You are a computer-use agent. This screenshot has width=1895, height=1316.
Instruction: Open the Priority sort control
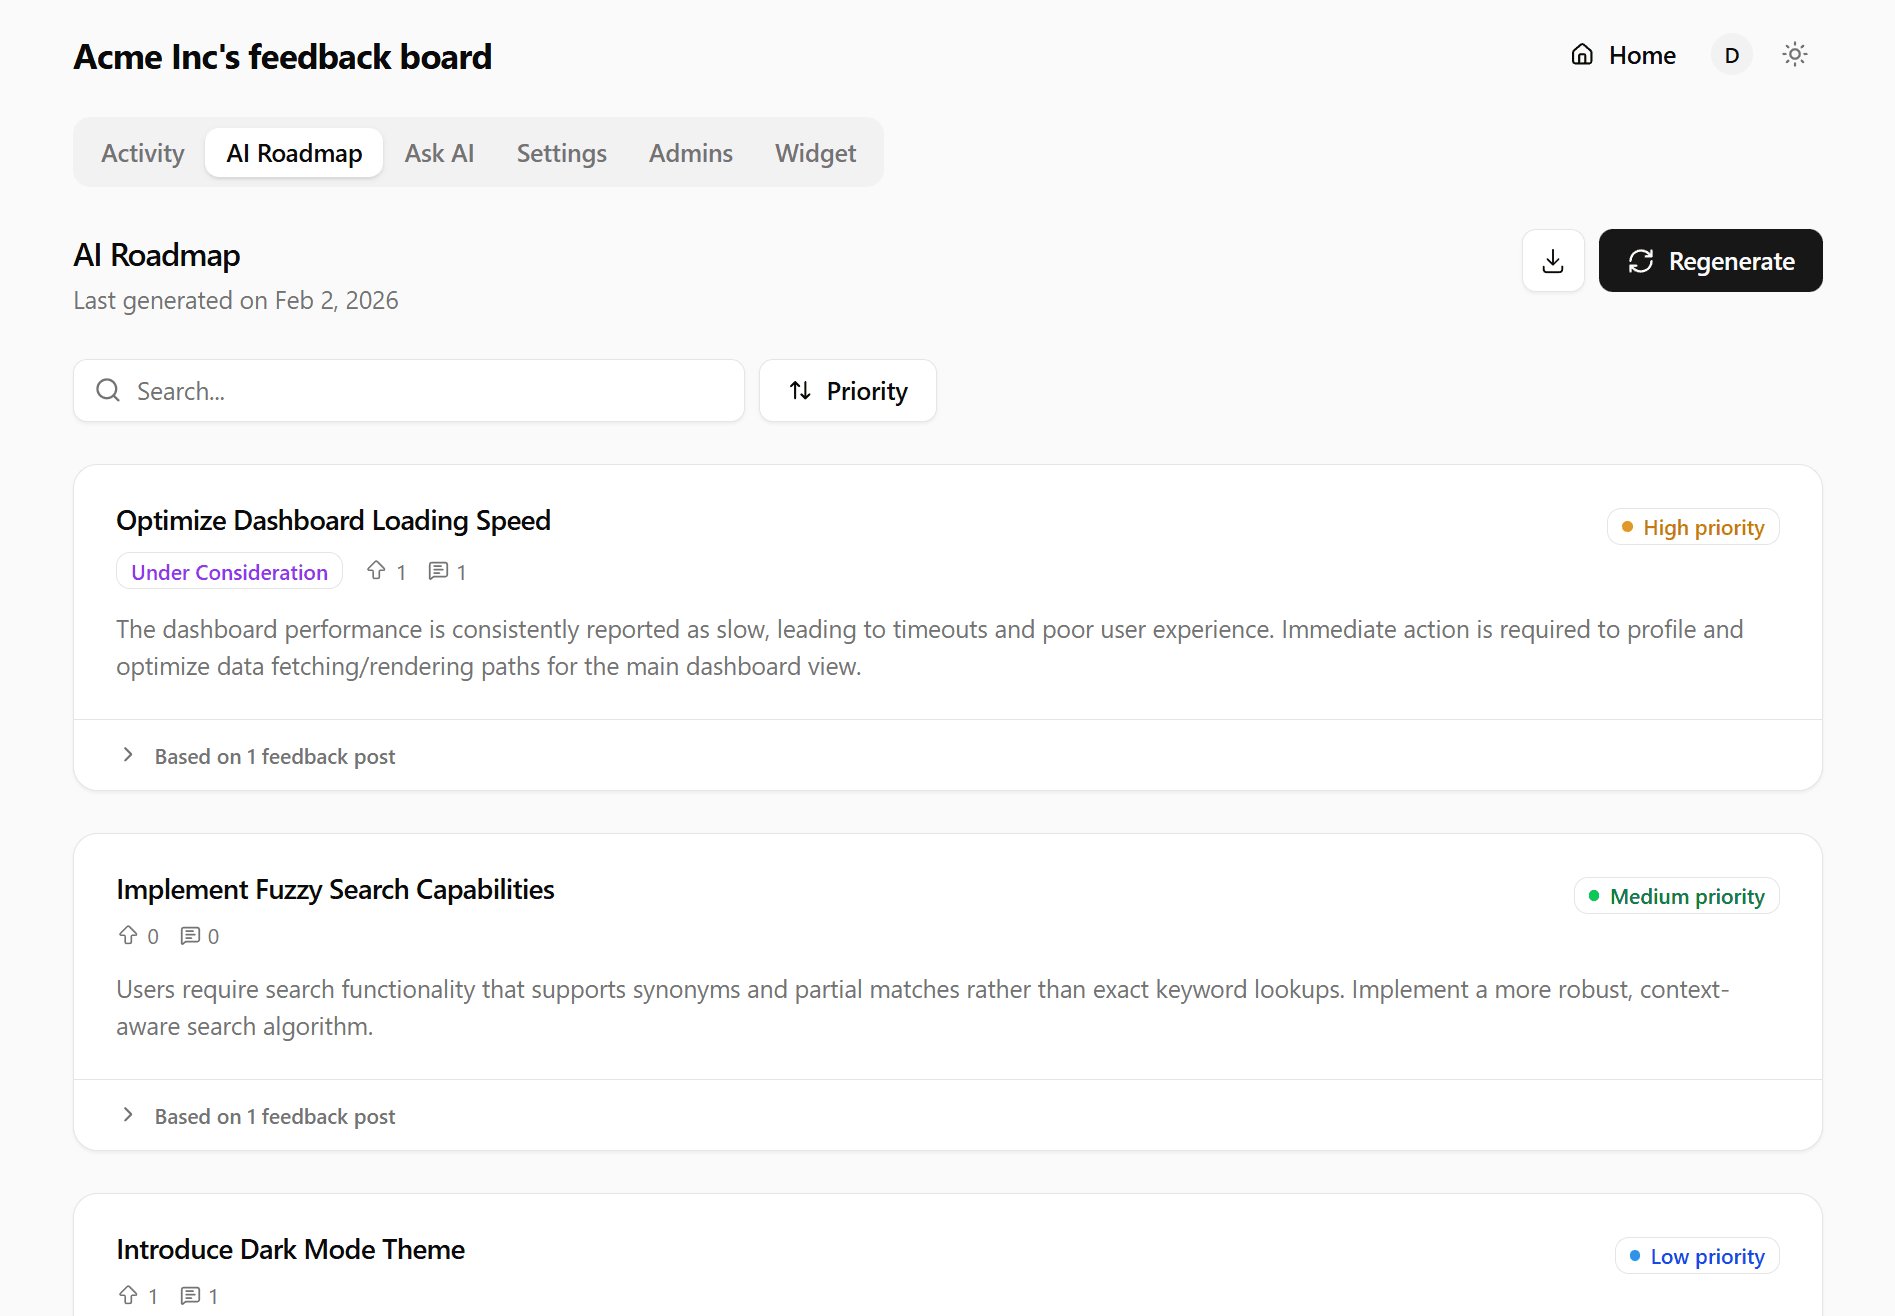point(847,390)
